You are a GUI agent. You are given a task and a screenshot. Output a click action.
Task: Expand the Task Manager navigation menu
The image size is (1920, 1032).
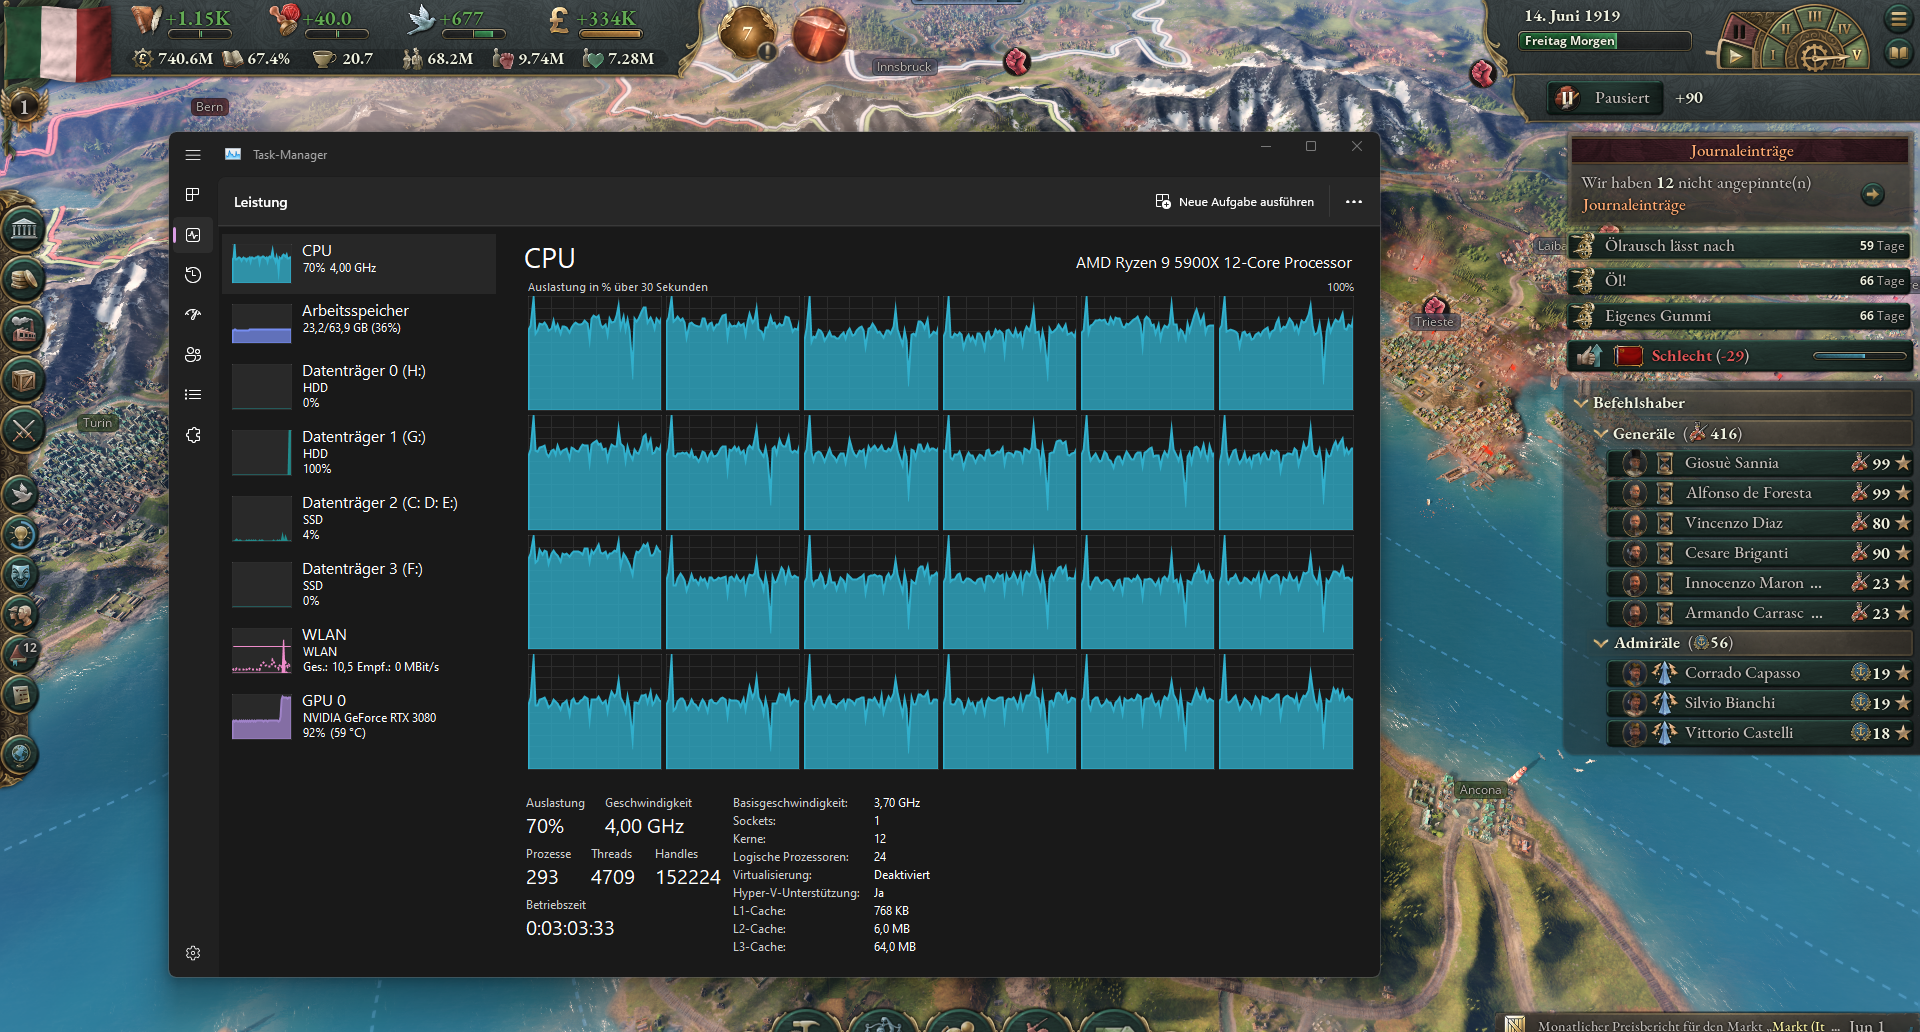193,155
